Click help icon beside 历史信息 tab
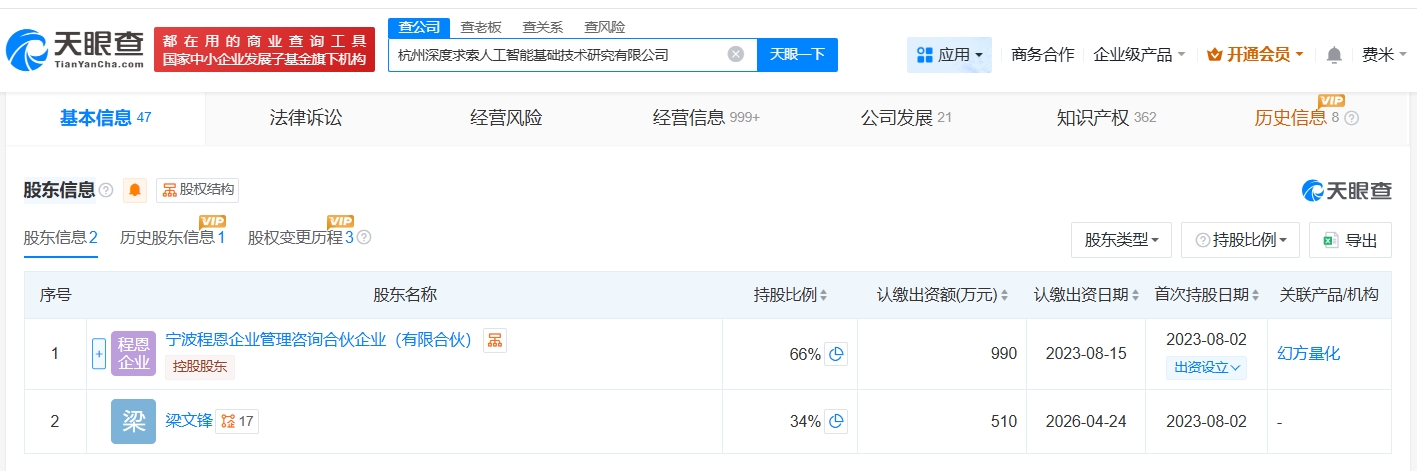The width and height of the screenshot is (1417, 471). [1351, 118]
